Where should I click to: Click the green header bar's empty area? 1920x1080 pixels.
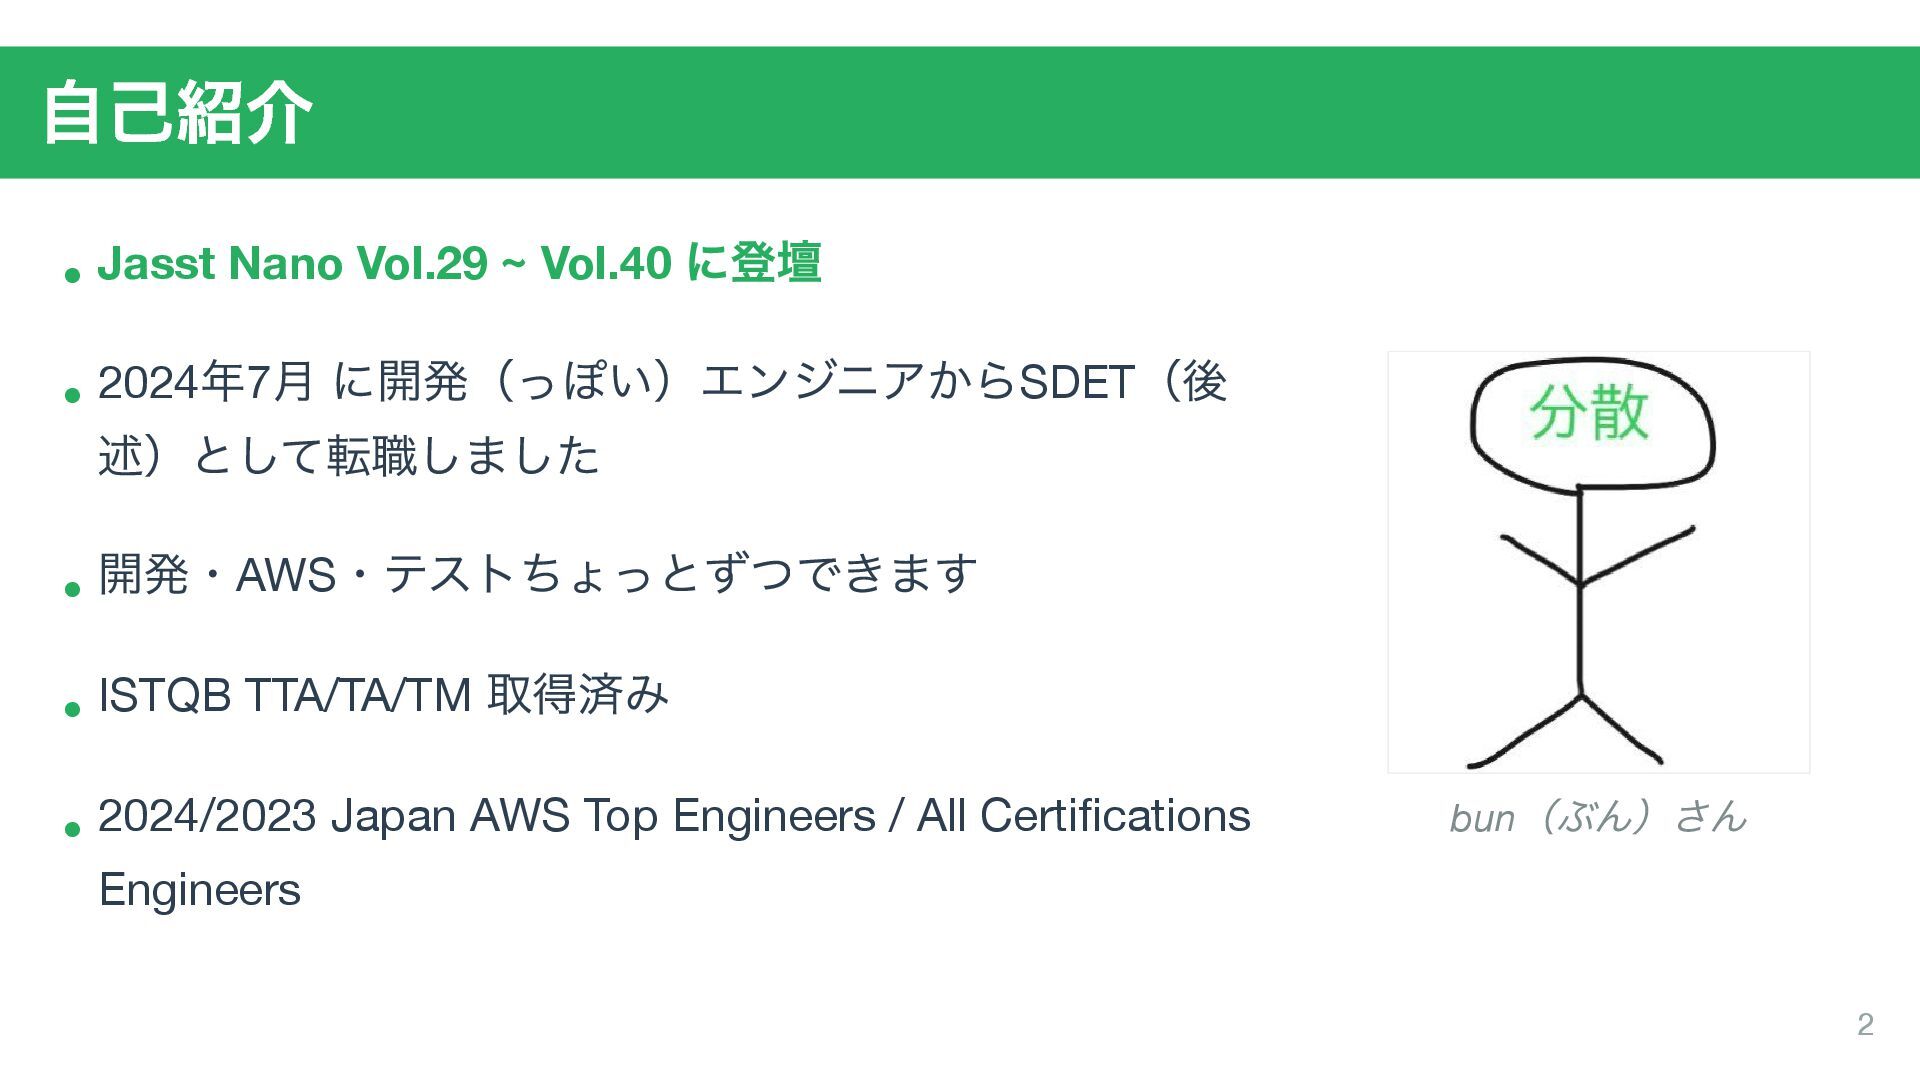(x=1100, y=112)
